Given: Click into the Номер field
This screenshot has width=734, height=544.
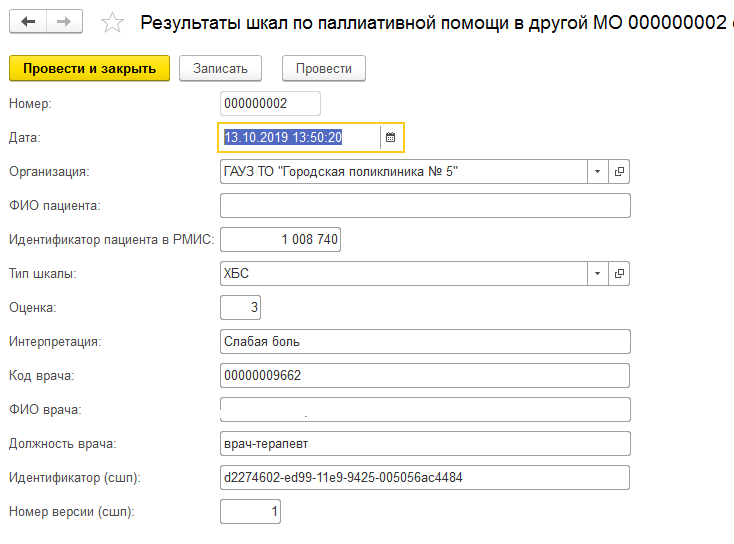Looking at the screenshot, I should tap(269, 103).
